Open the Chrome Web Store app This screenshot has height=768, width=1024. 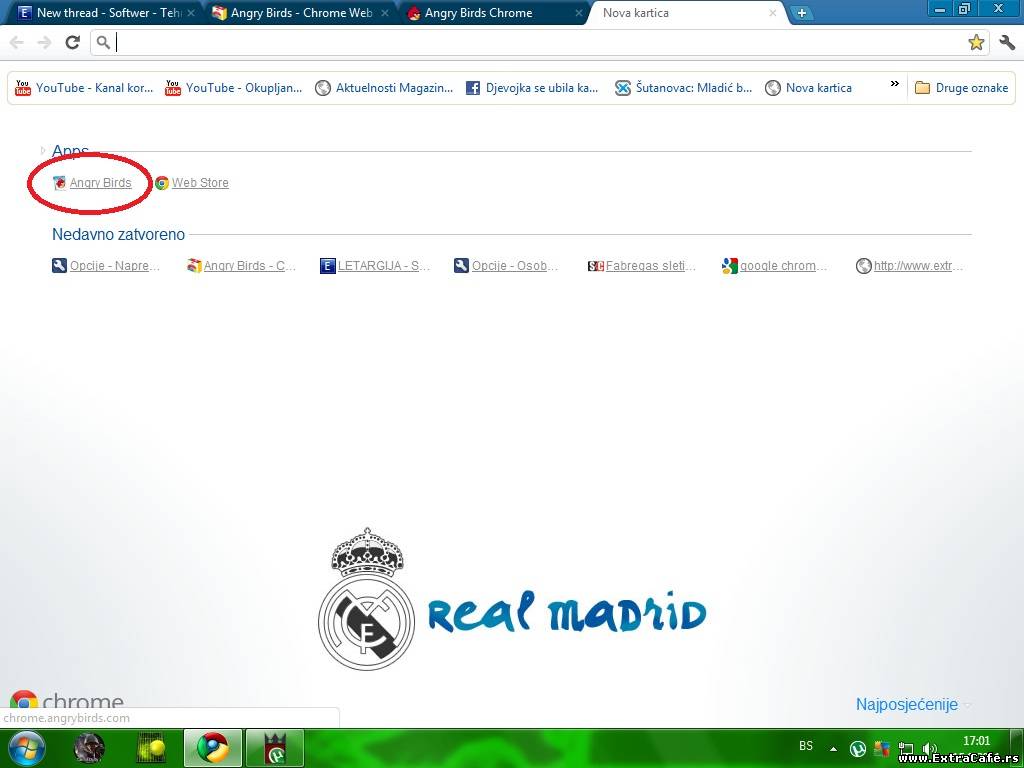click(192, 183)
